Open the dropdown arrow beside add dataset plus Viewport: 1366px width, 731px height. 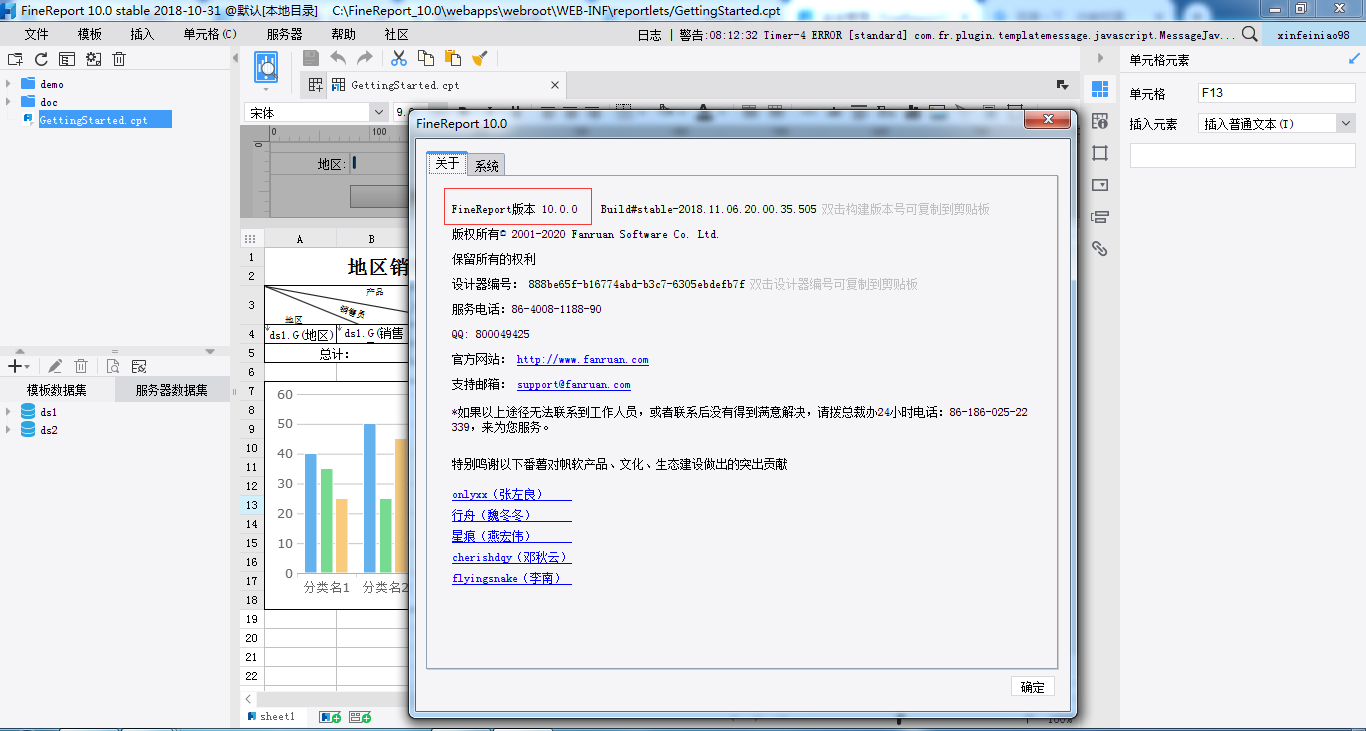pyautogui.click(x=27, y=368)
